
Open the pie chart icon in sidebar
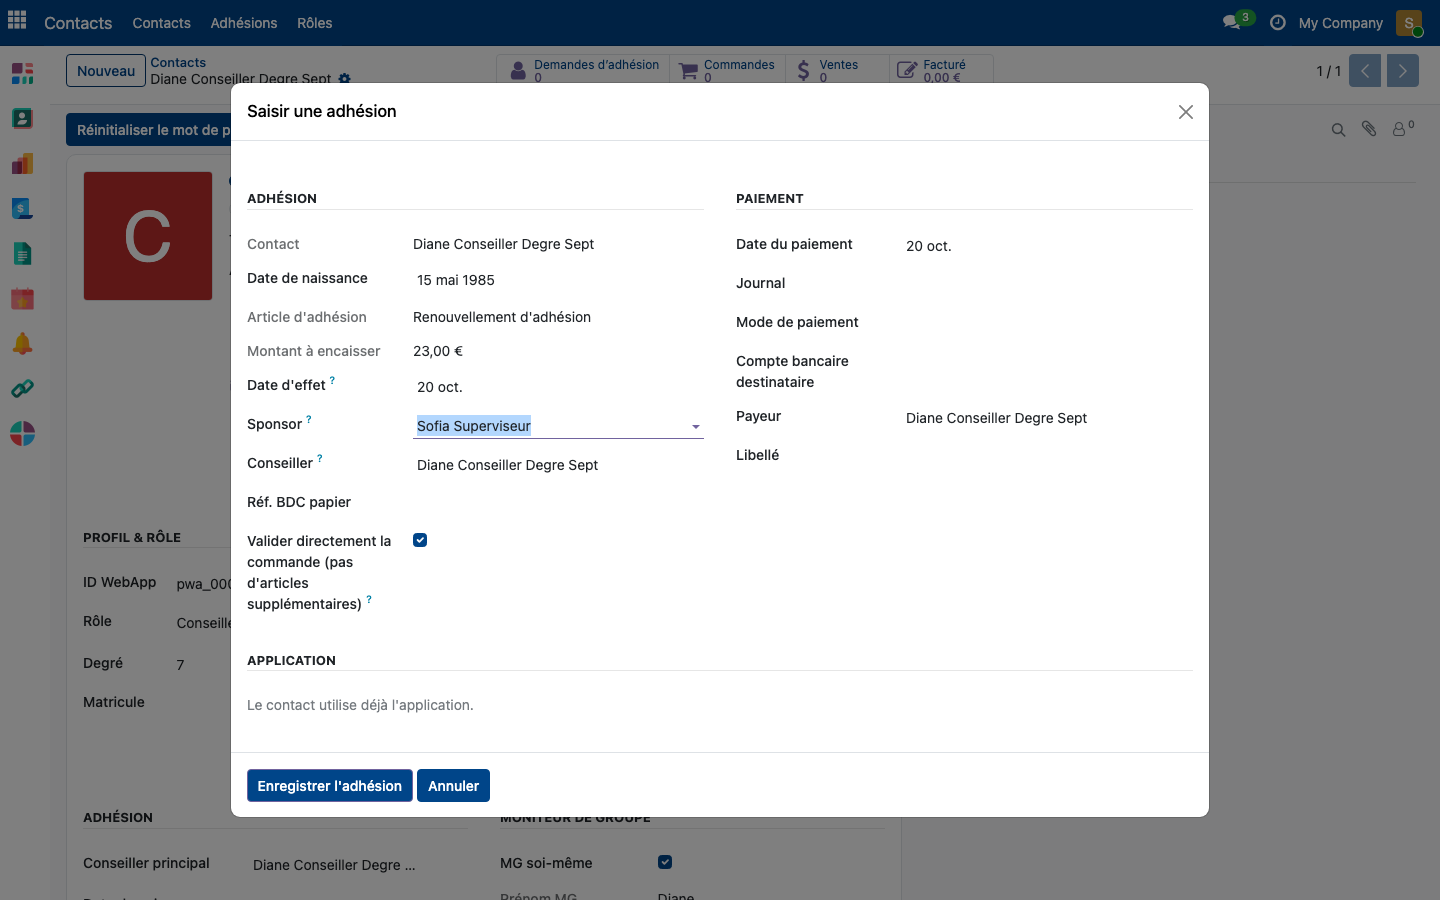(22, 433)
